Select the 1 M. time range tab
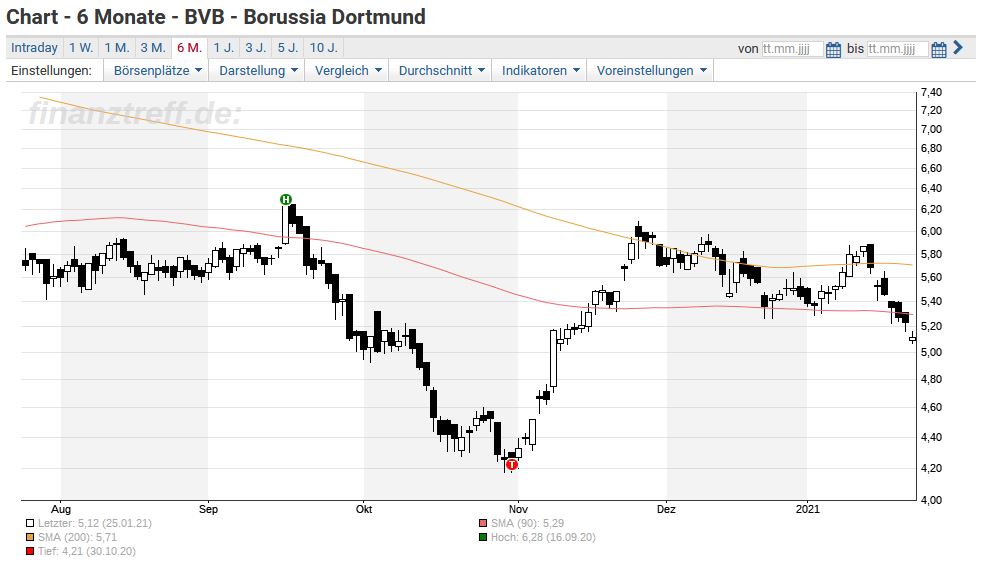The width and height of the screenshot is (982, 568). coord(116,48)
